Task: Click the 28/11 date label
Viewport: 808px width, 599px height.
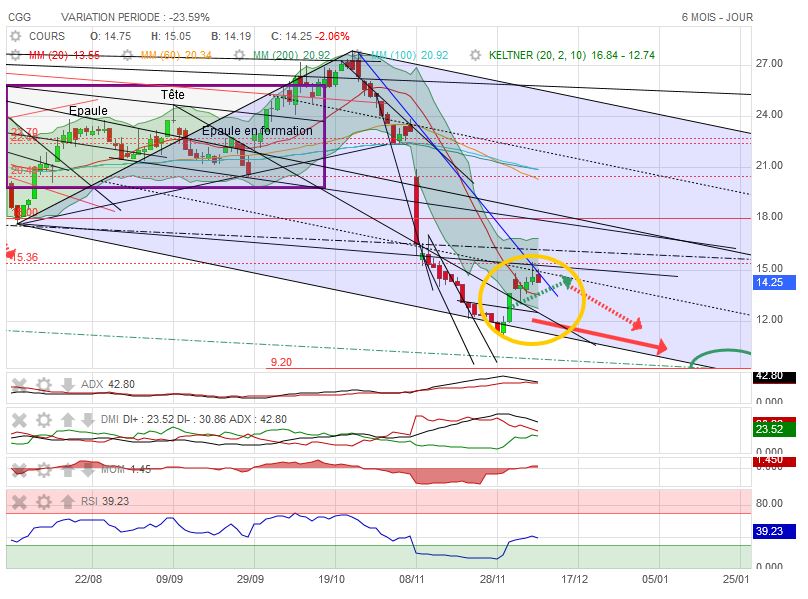Action: pyautogui.click(x=493, y=579)
